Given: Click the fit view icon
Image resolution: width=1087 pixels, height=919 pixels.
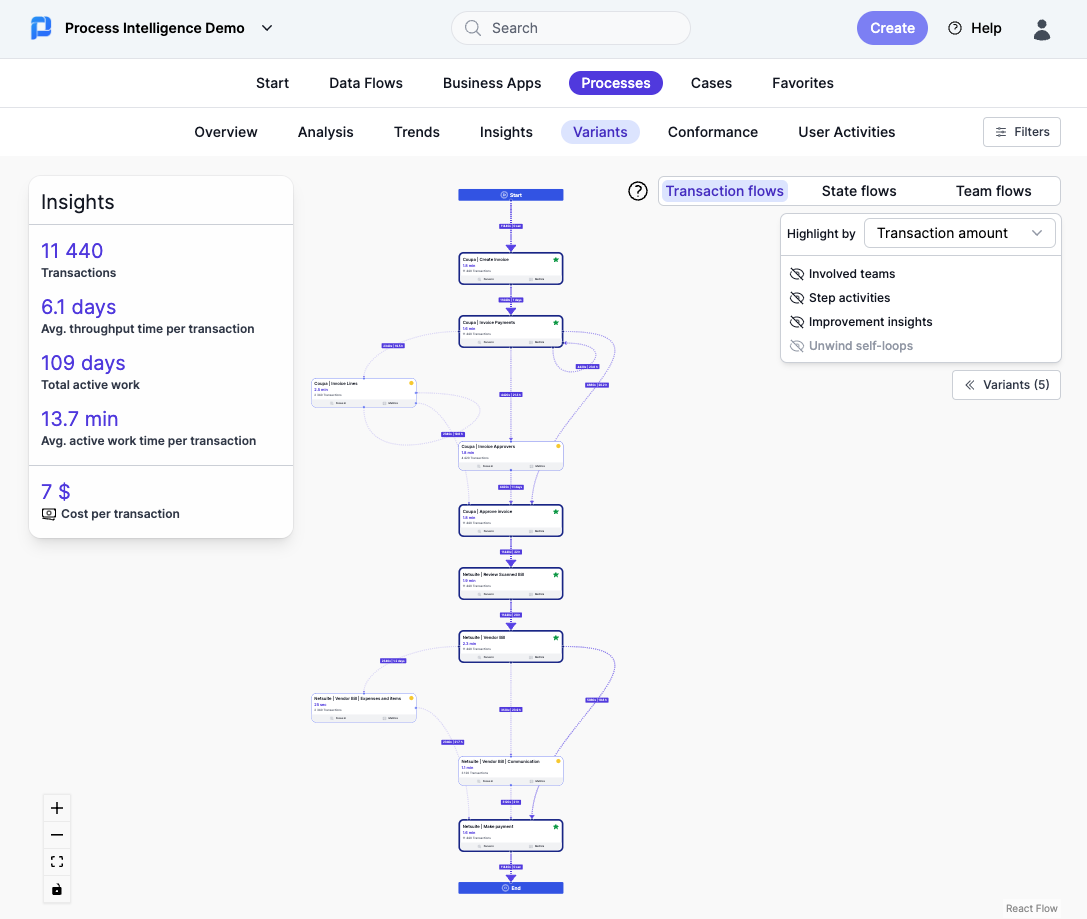Looking at the screenshot, I should [x=57, y=862].
